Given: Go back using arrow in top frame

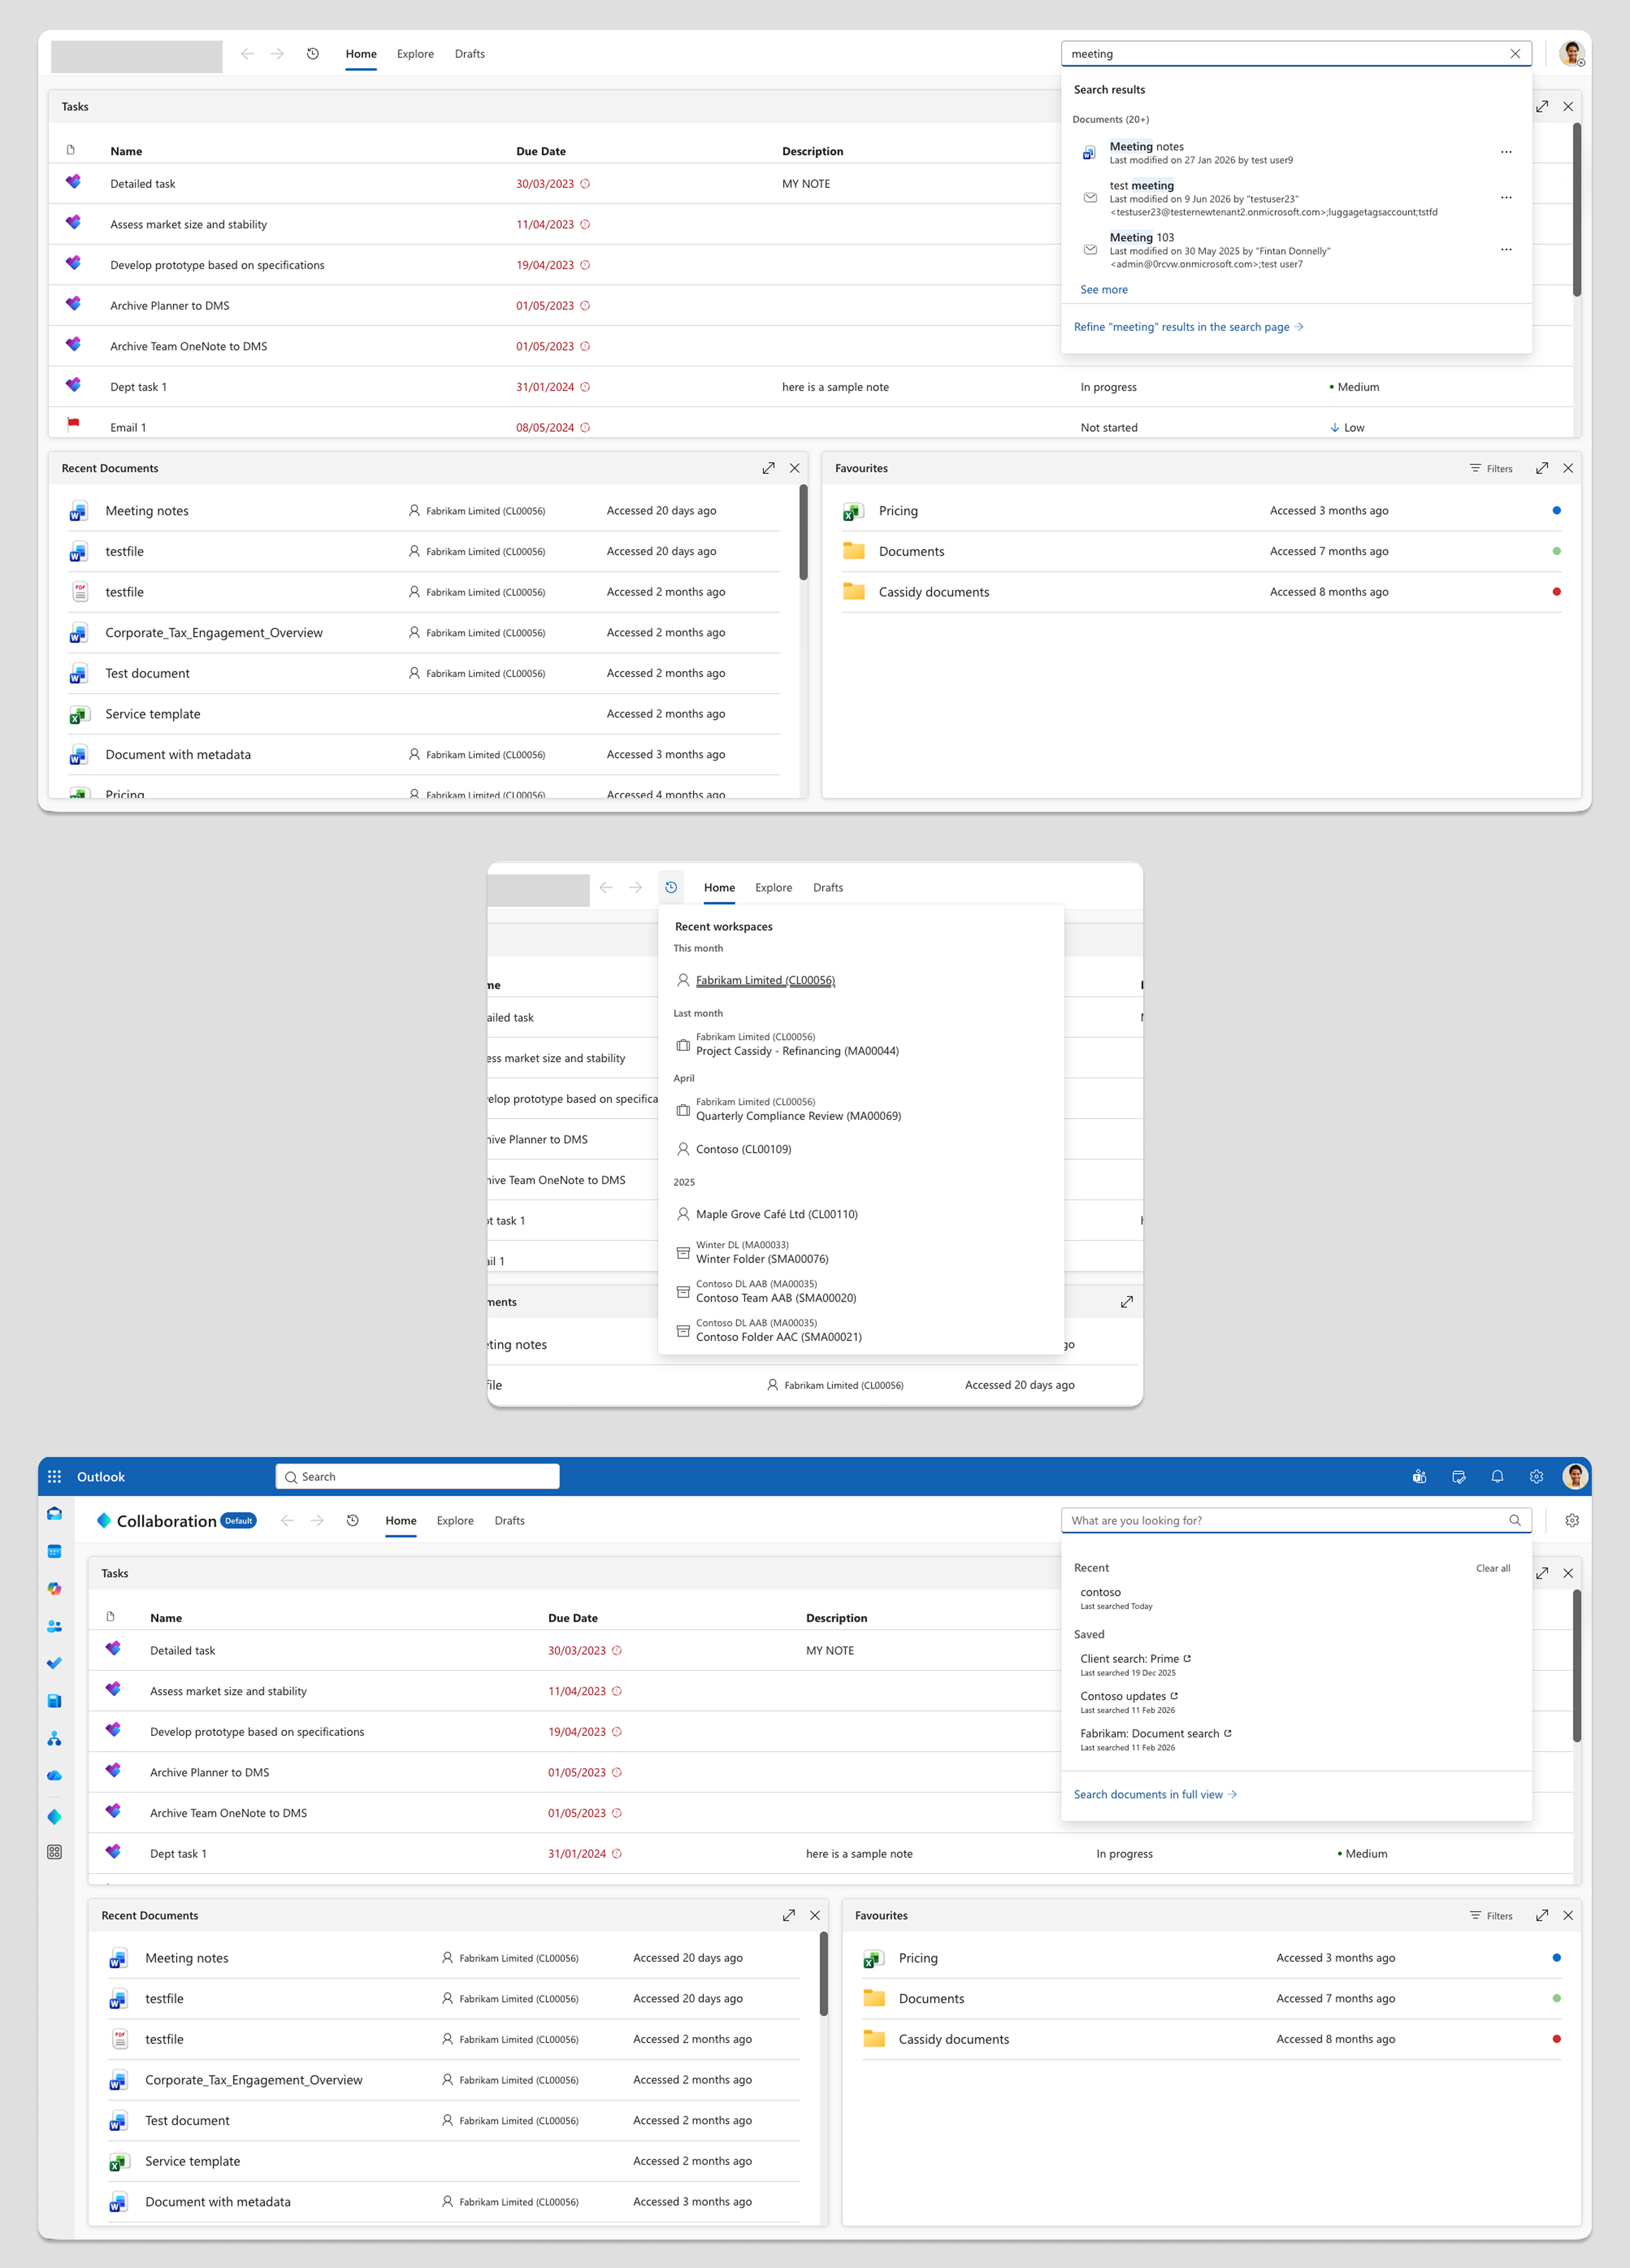Looking at the screenshot, I should coord(247,54).
